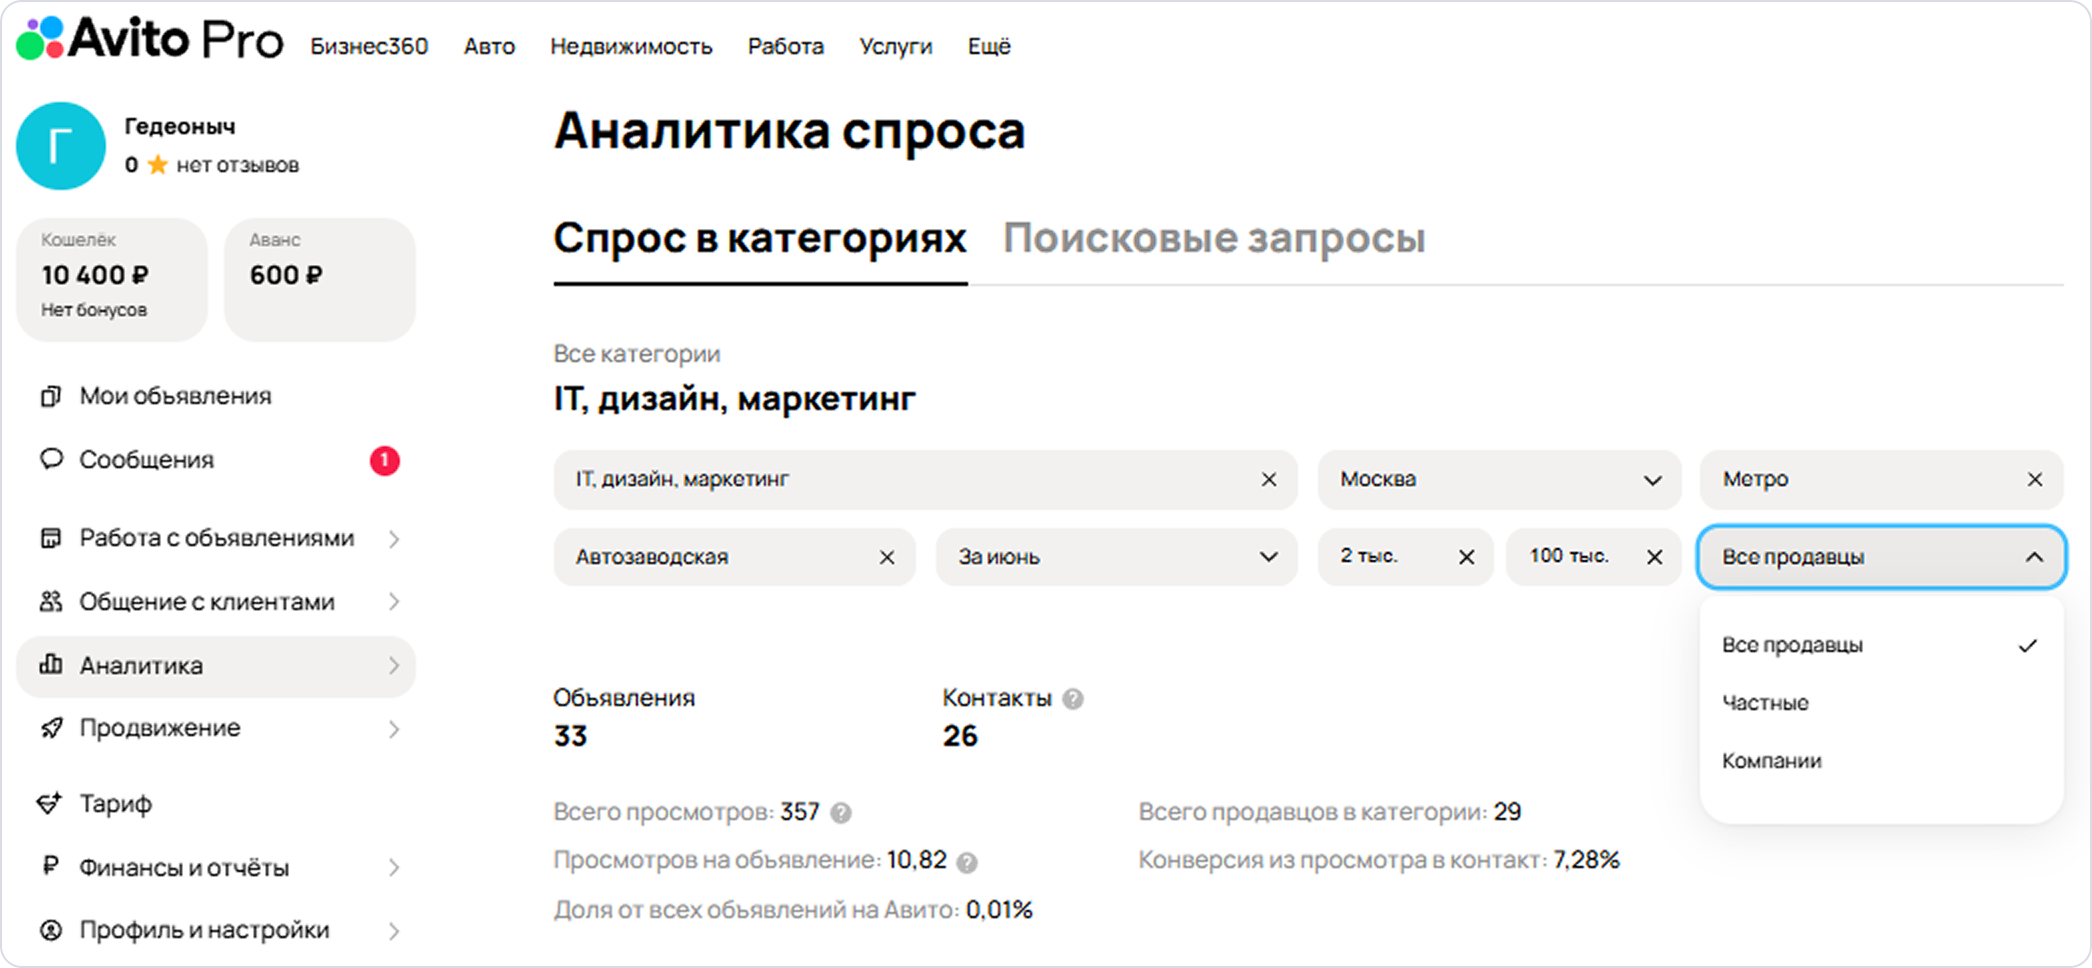Click the help icon next to Контакты
This screenshot has height=968, width=2092.
[x=1073, y=699]
